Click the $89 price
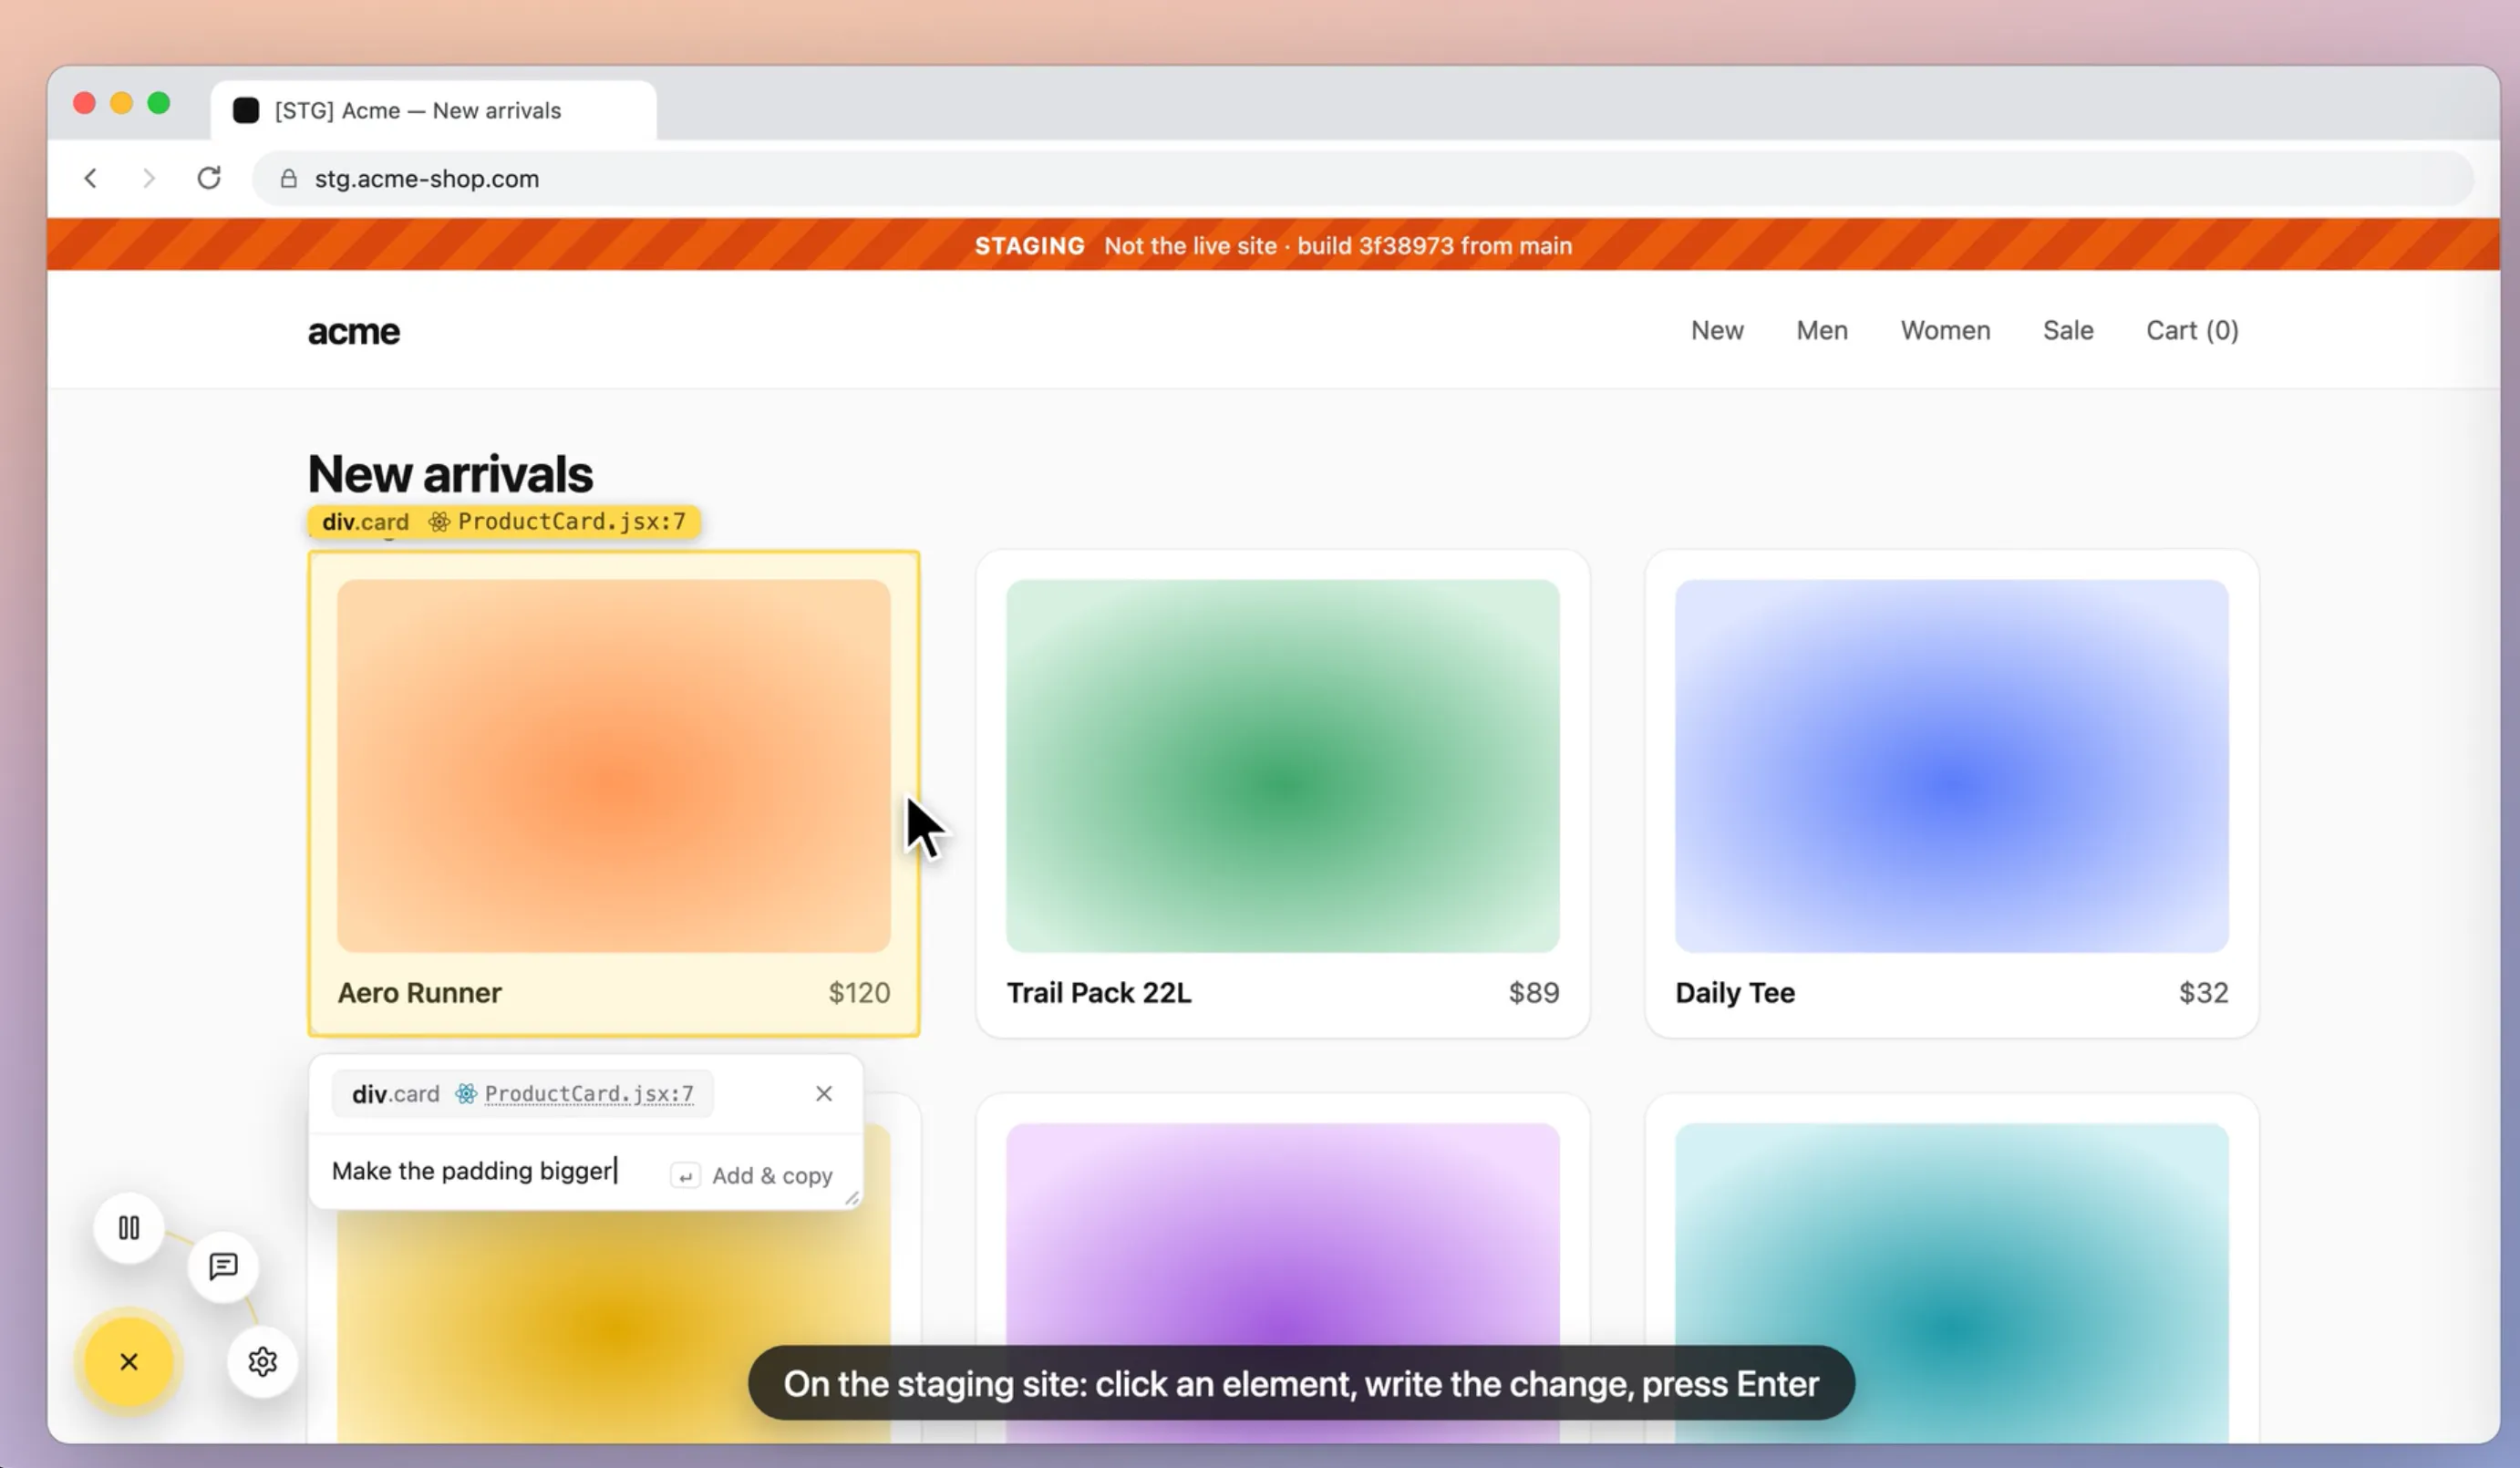 [x=1533, y=992]
